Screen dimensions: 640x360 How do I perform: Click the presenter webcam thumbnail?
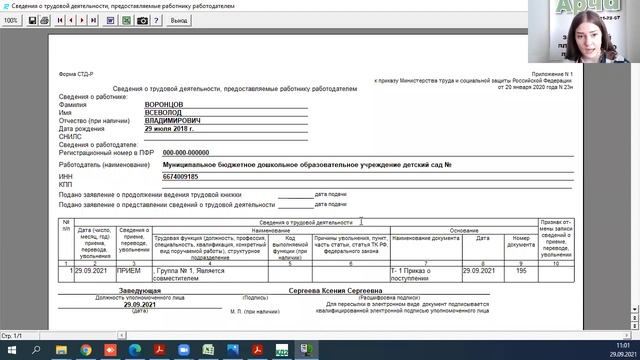pyautogui.click(x=584, y=31)
